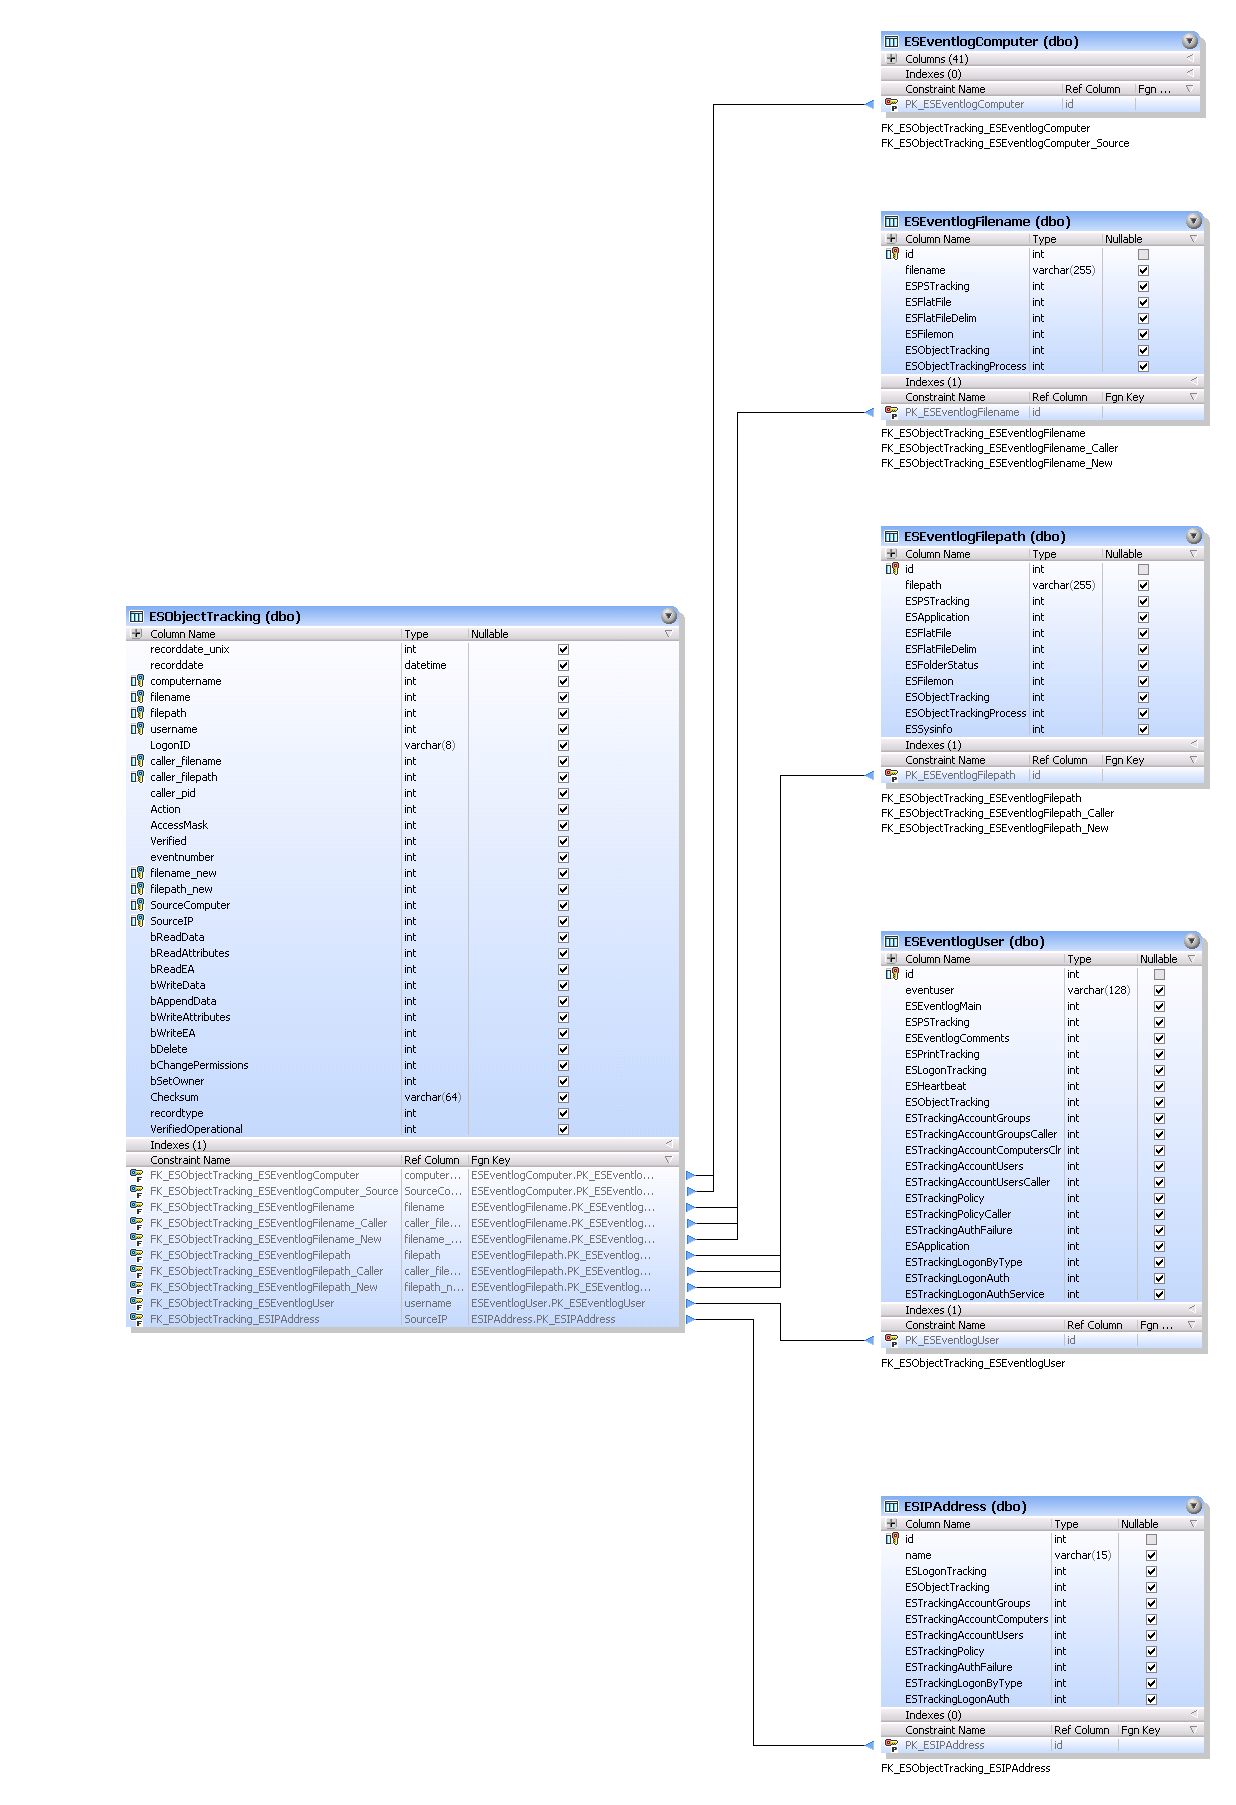Viewport: 1236px width, 1805px height.
Task: Select the VerifiedOperational column row
Action: click(404, 1129)
